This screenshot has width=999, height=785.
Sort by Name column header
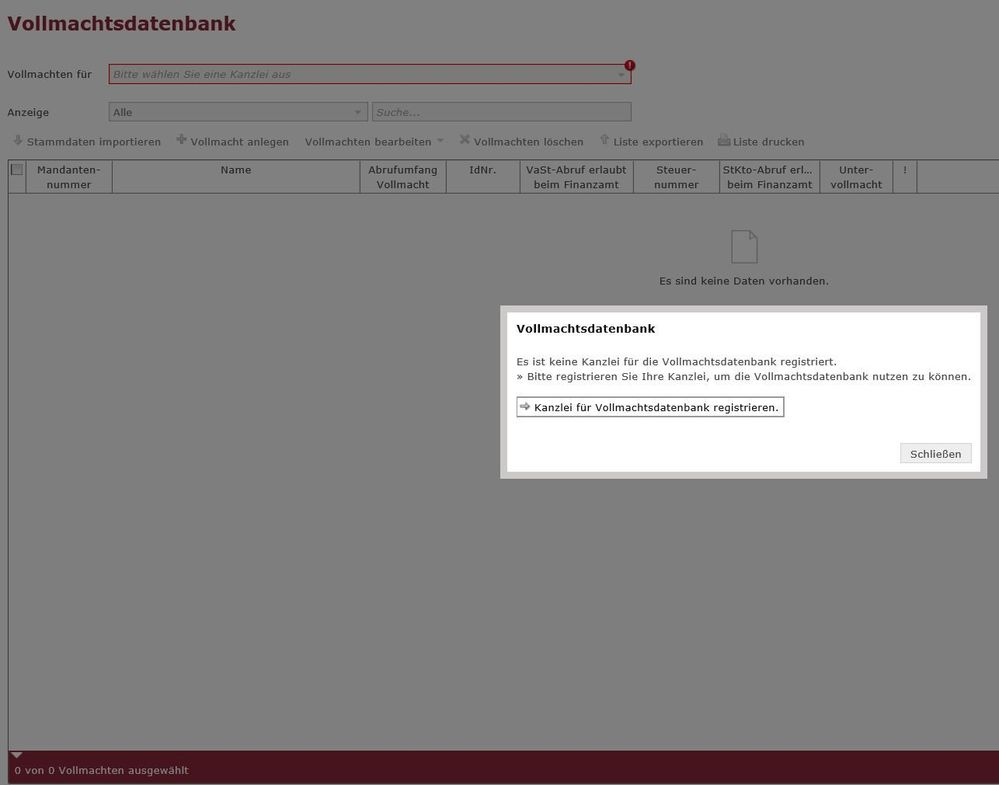(x=236, y=177)
